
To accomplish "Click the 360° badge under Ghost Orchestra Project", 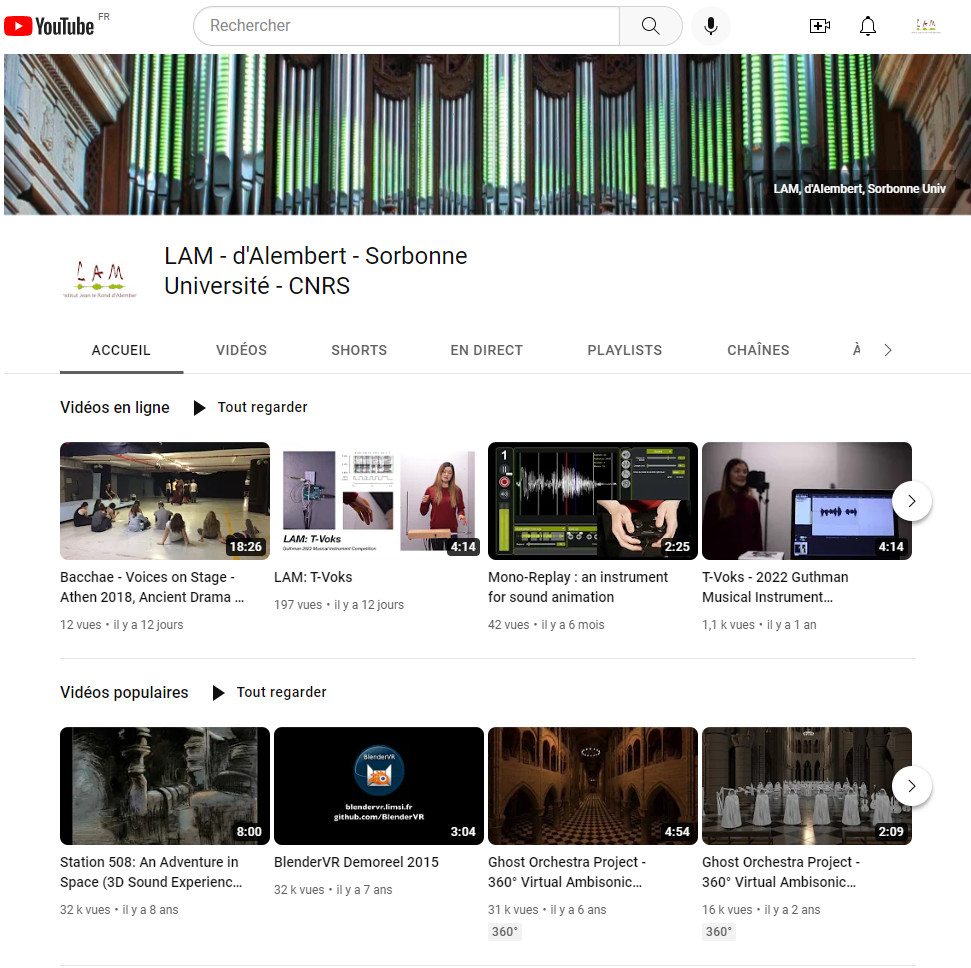I will [x=505, y=931].
